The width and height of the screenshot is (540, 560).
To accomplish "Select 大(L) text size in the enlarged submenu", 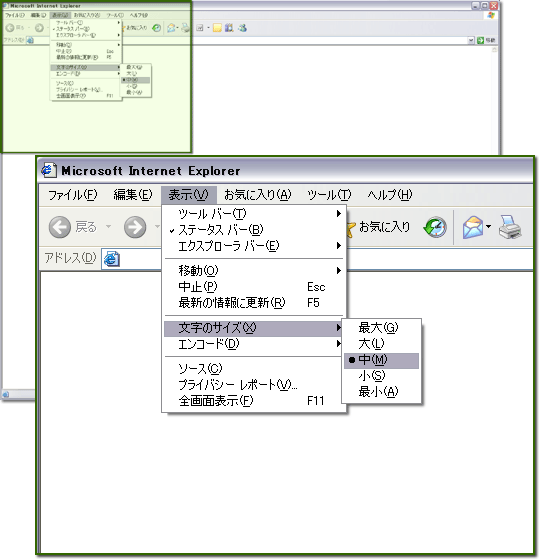I will 381,344.
